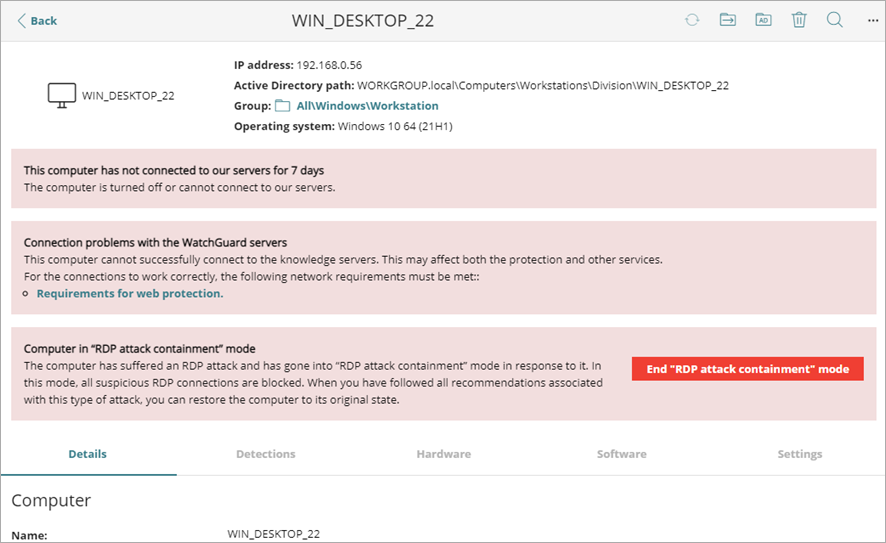
Task: Click the IP address value 192.168.0.56
Action: (x=329, y=65)
